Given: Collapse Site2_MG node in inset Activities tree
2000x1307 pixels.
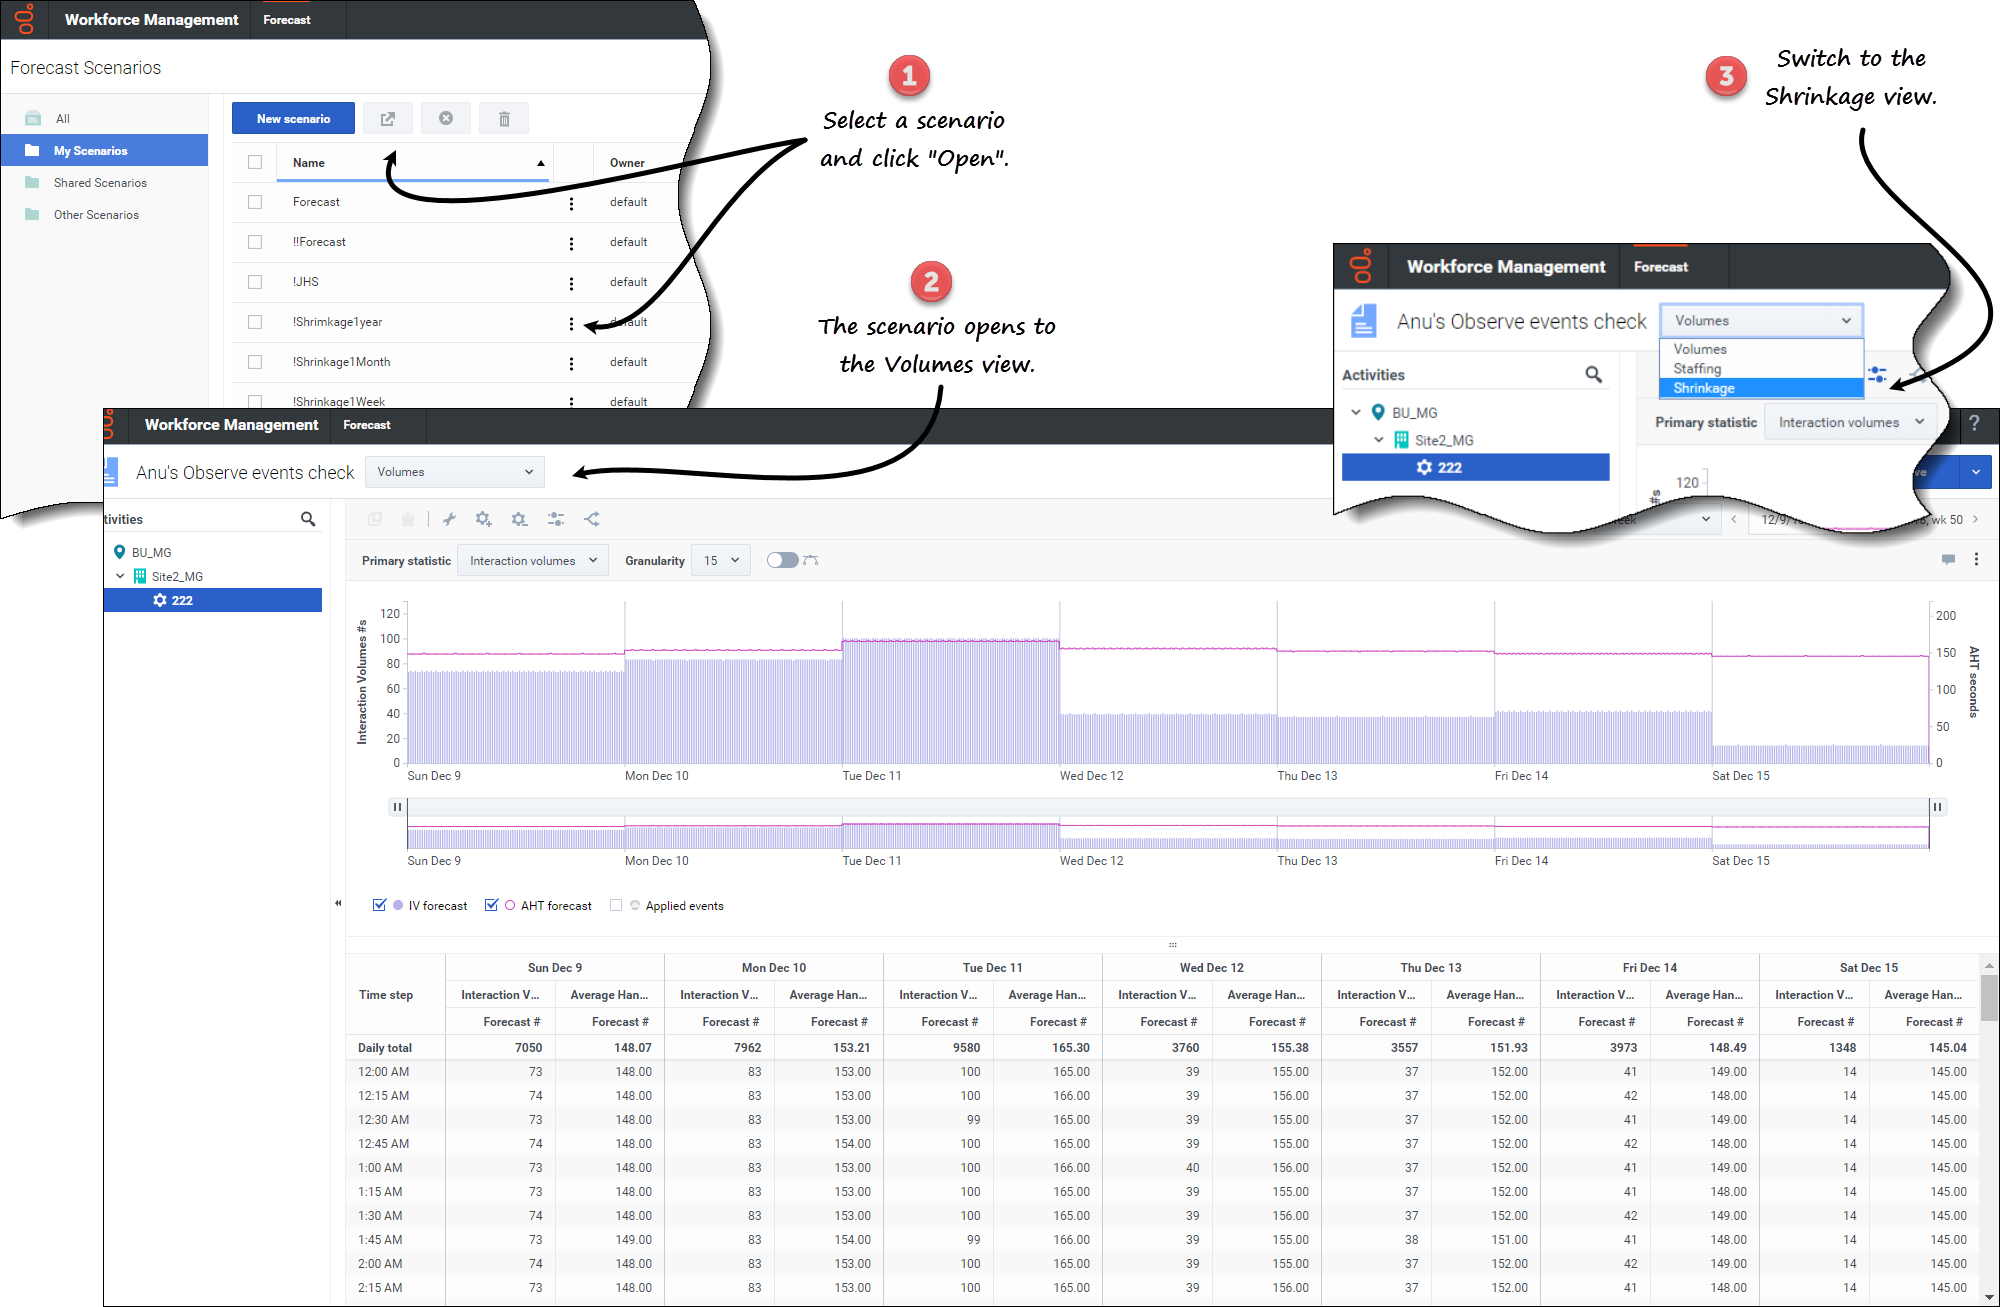Looking at the screenshot, I should (x=1379, y=440).
